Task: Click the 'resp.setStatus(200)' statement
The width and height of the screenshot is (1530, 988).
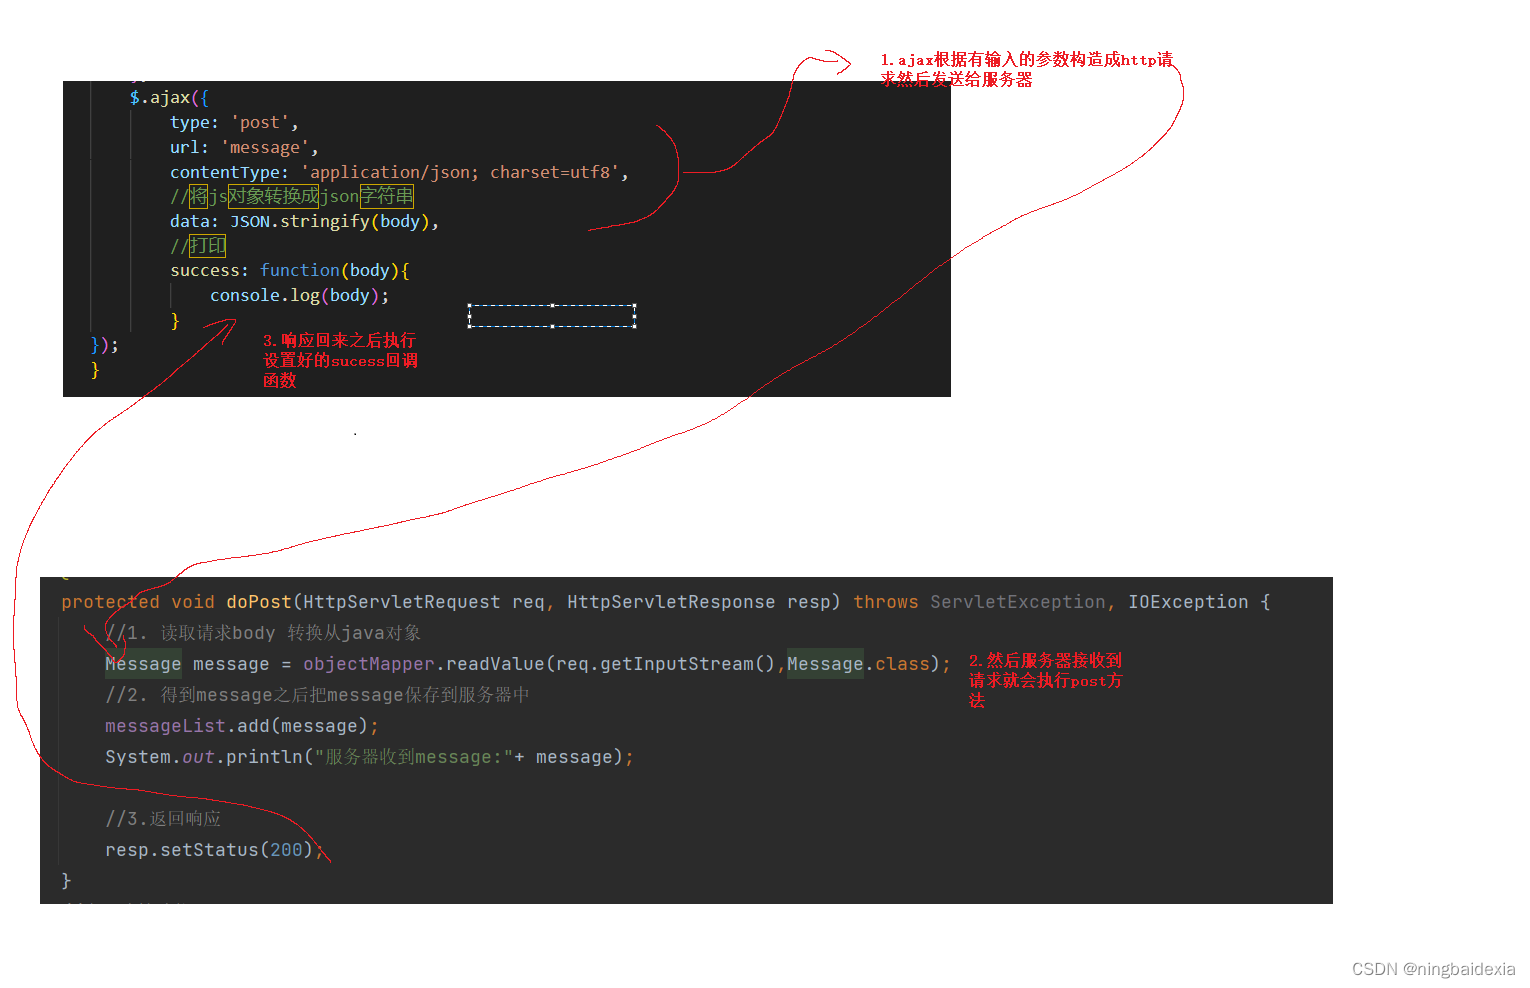Action: coord(209,850)
